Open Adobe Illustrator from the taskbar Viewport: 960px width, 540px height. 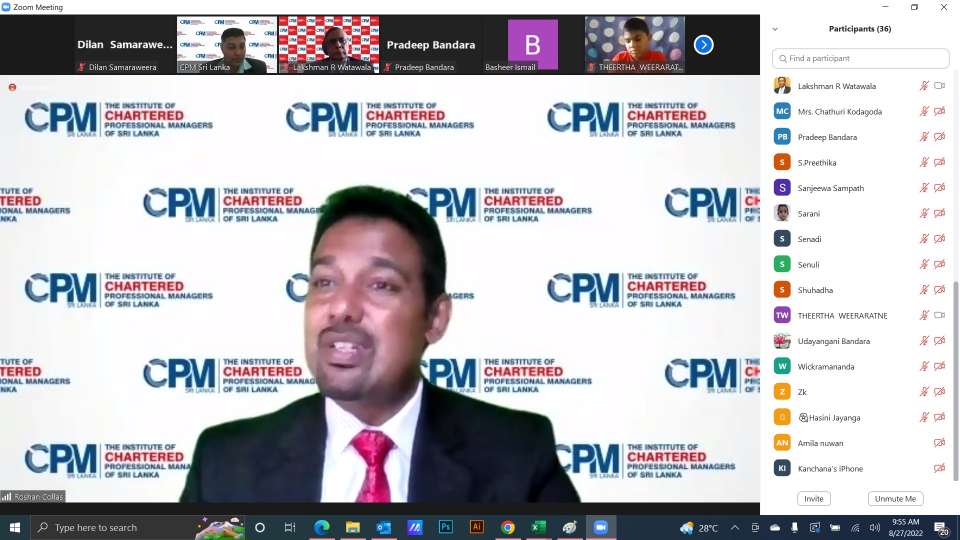click(477, 527)
